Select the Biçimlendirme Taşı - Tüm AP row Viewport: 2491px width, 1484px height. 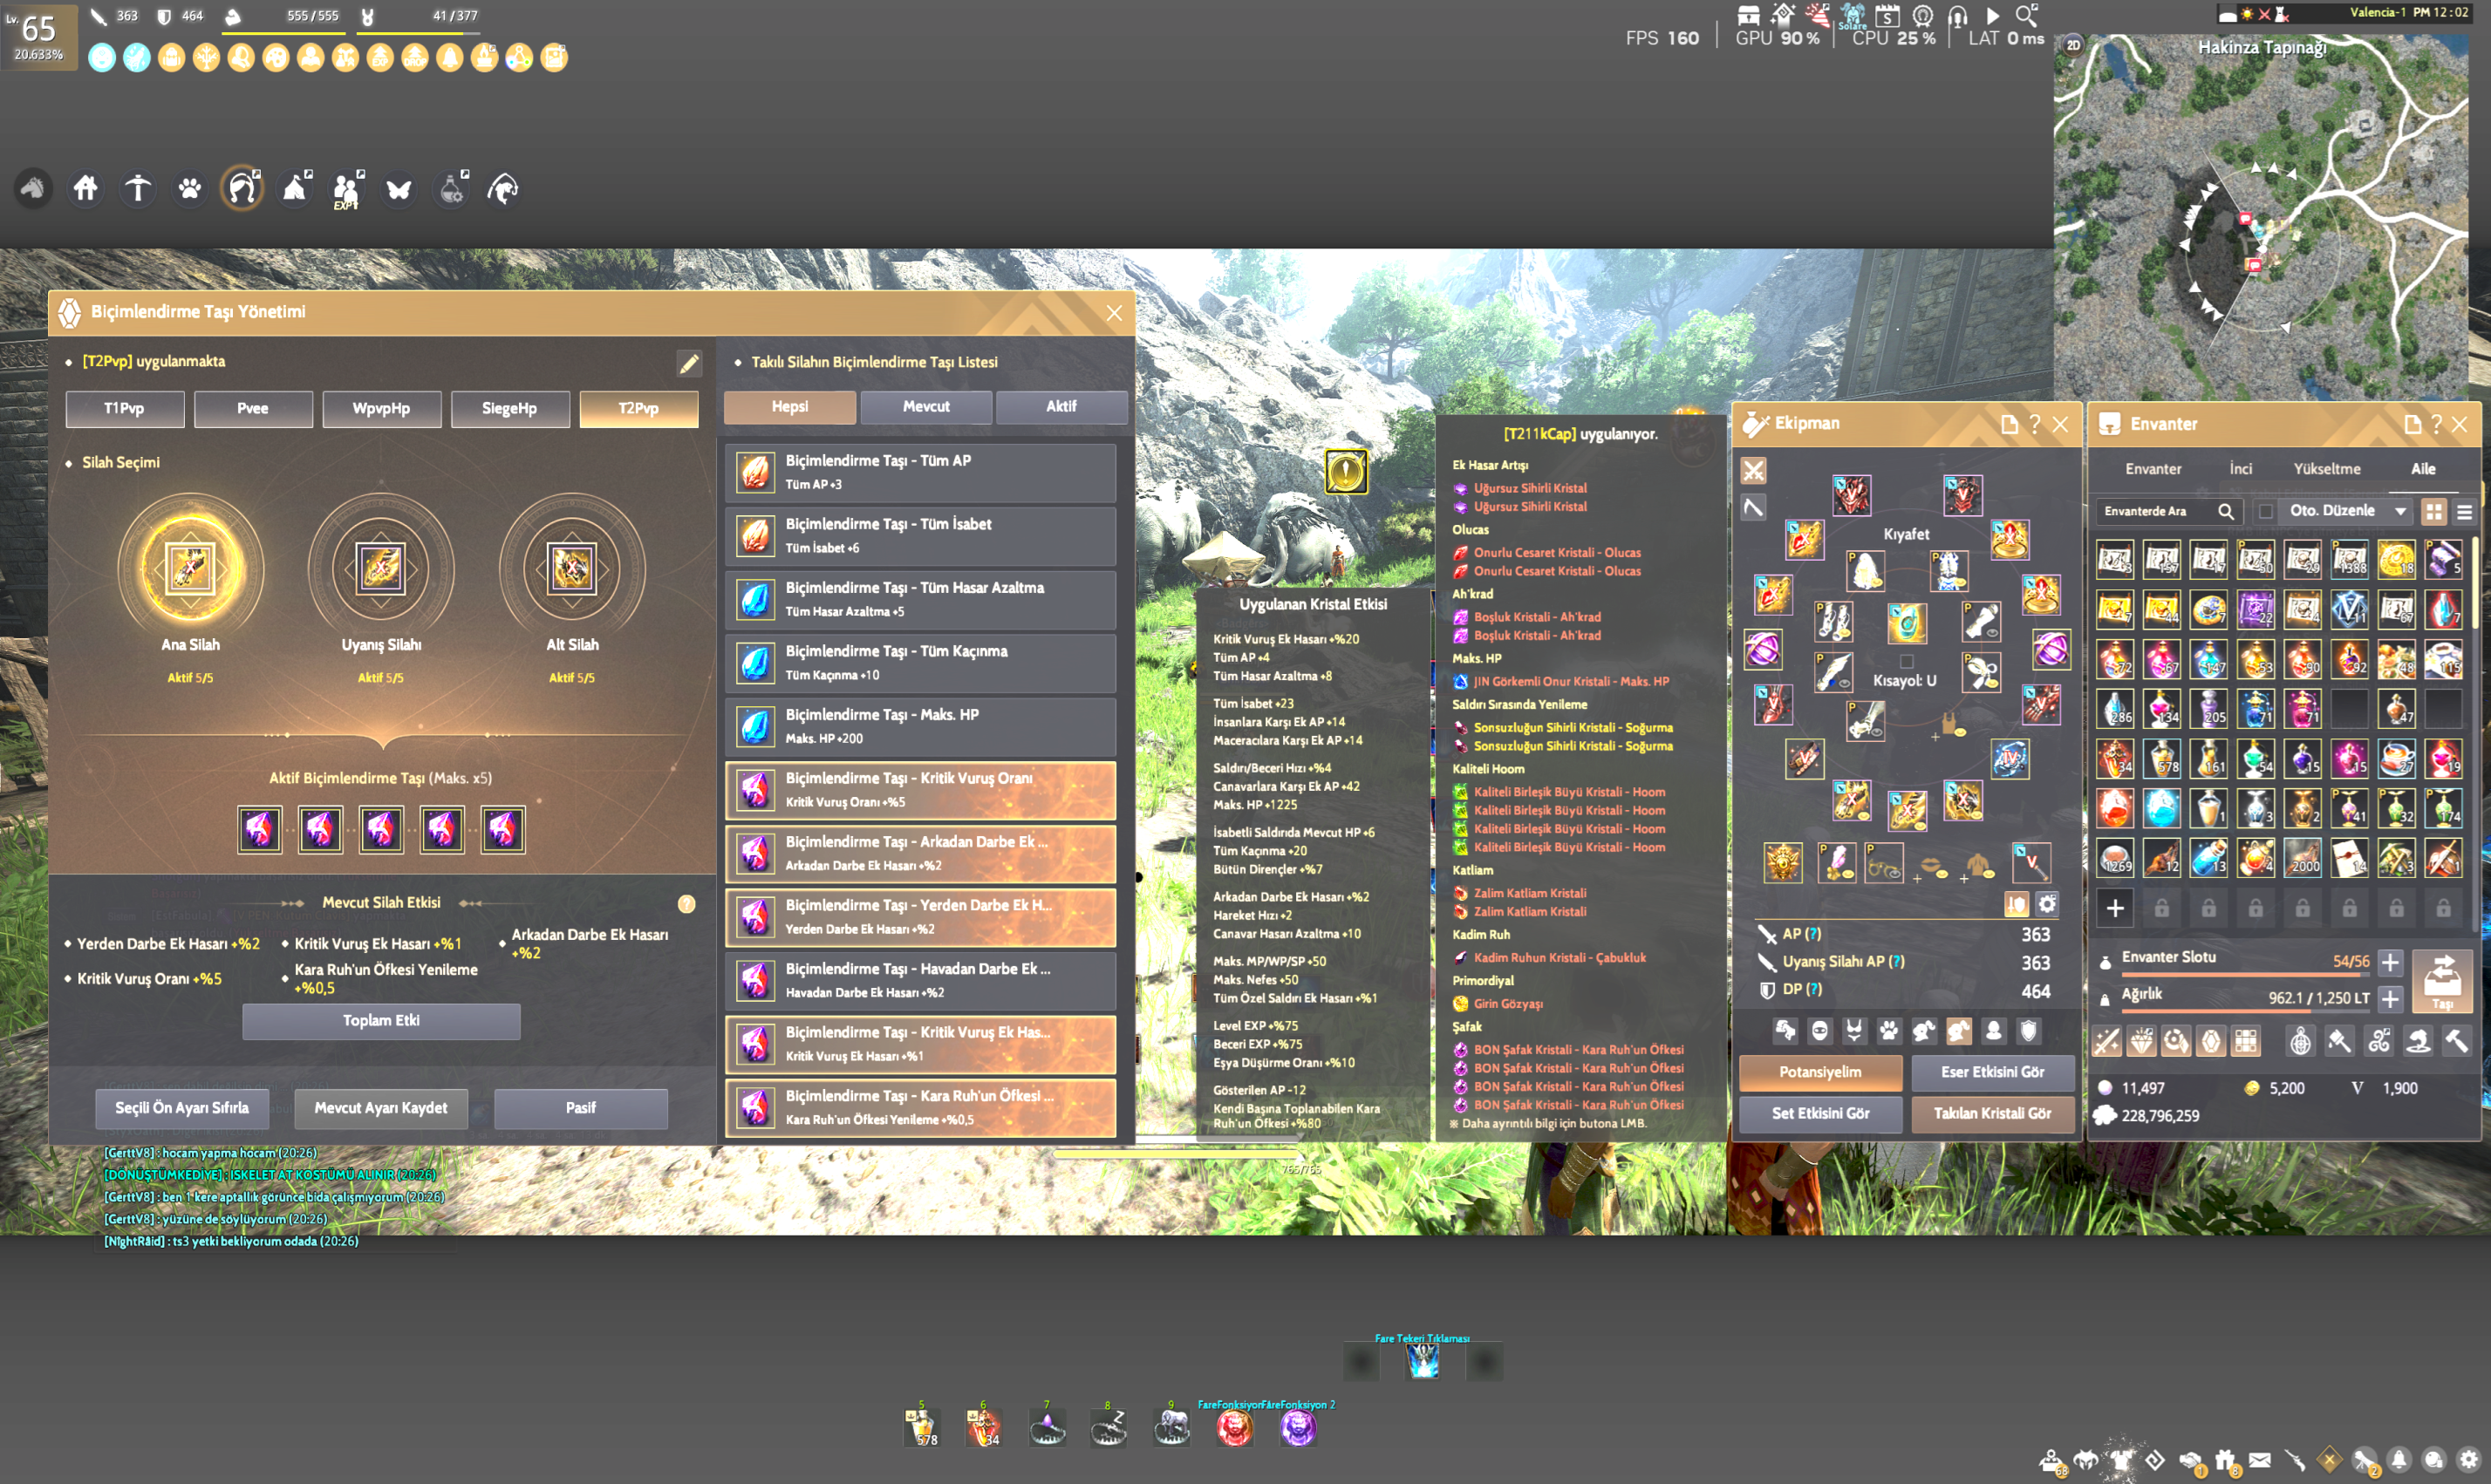pos(921,472)
